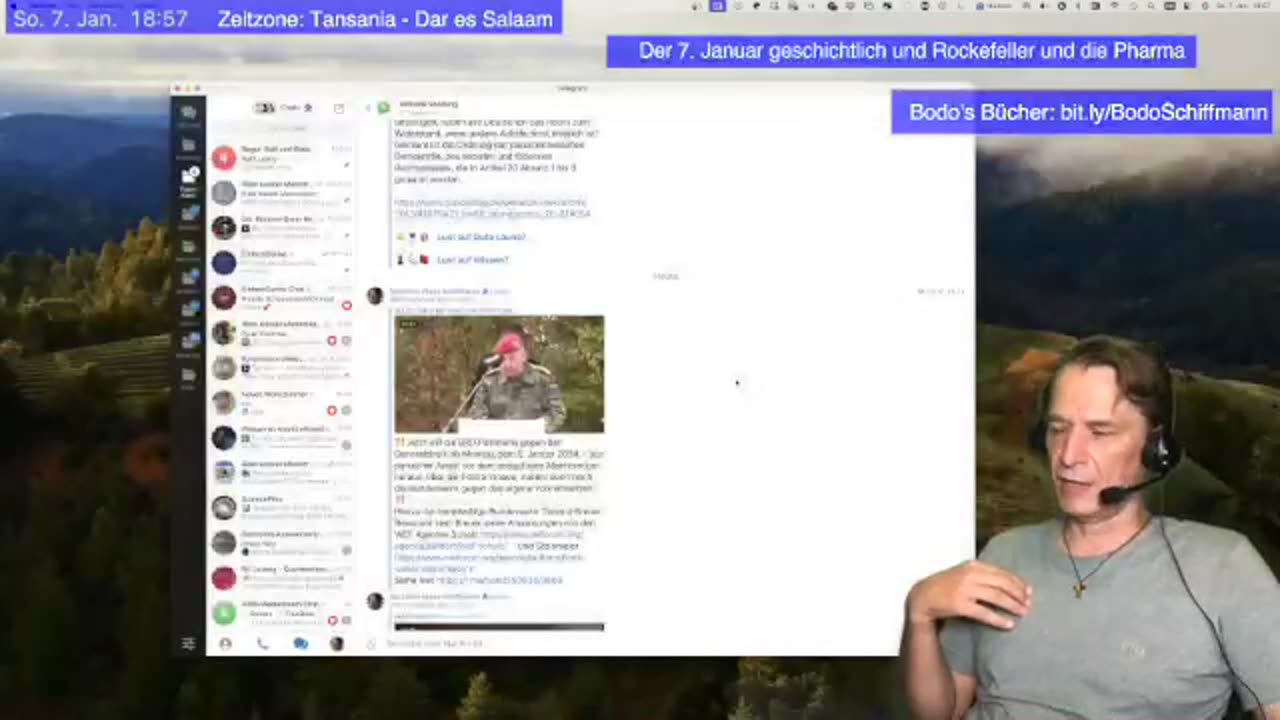Click the sliders icon in Telegram's dark sidebar
Image resolution: width=1280 pixels, height=720 pixels.
(188, 644)
